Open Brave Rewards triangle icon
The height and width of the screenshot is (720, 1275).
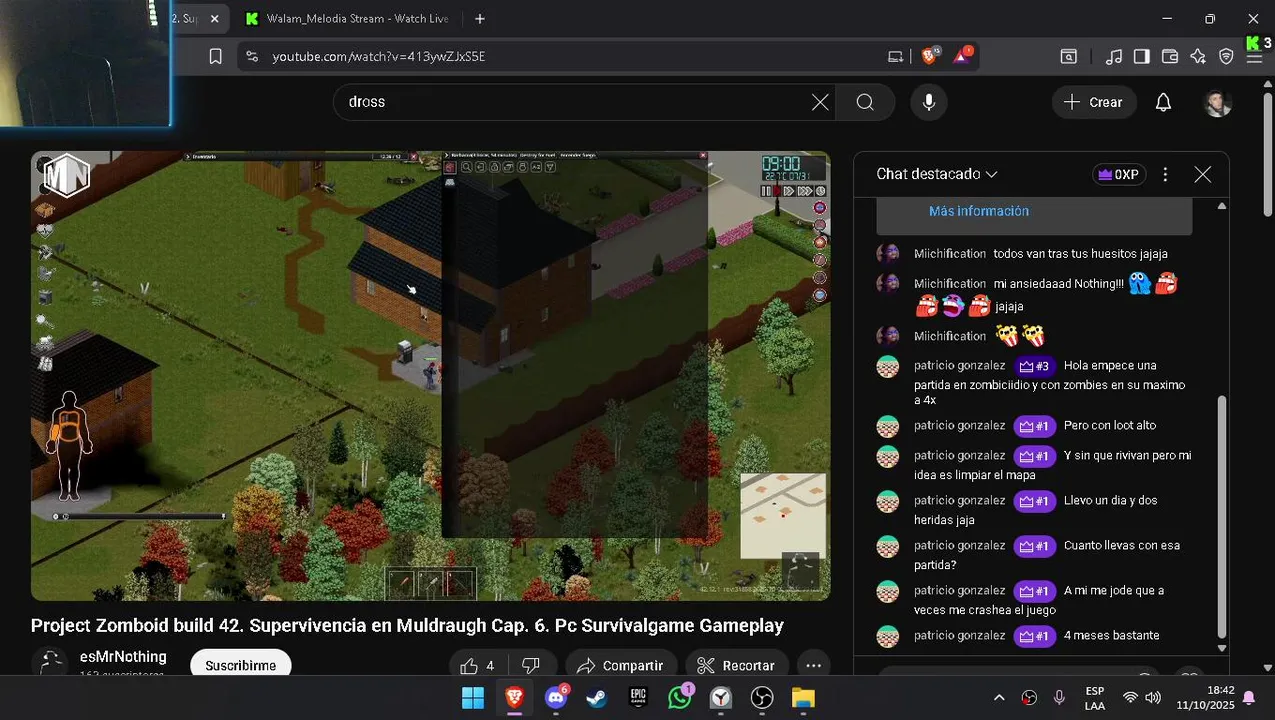pos(962,56)
